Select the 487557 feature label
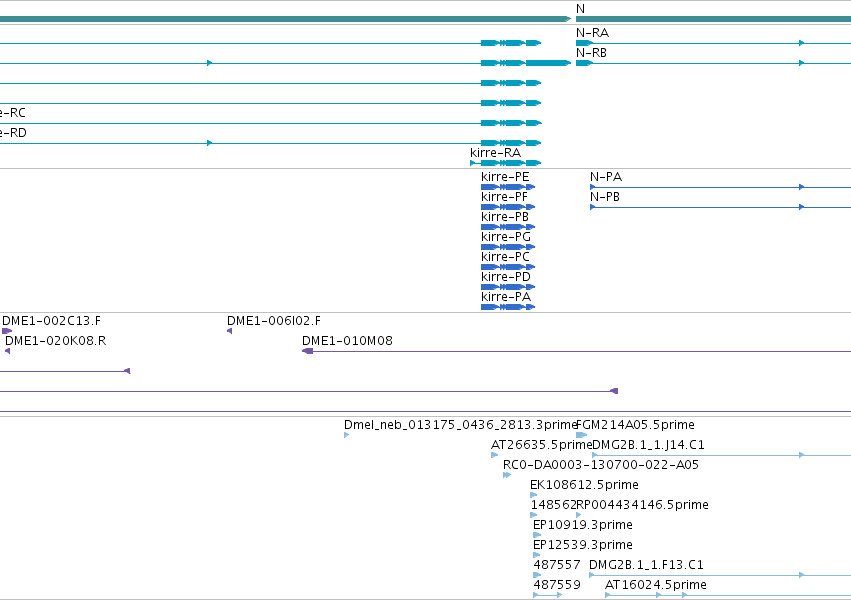This screenshot has height=600, width=851. click(557, 565)
